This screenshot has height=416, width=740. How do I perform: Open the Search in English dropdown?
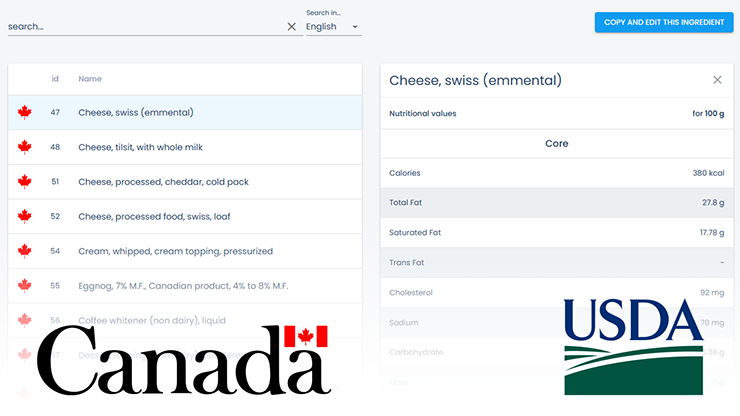334,27
